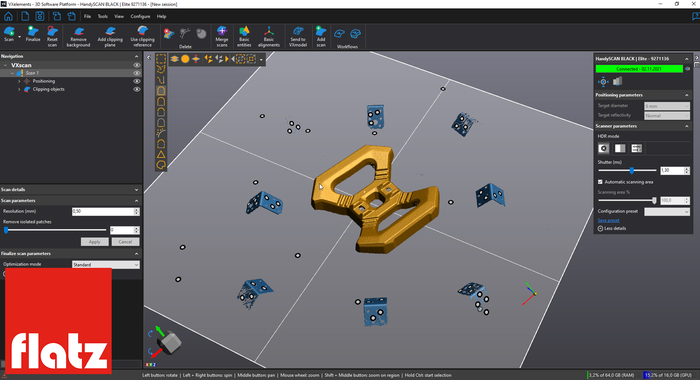Click the second Workflows icon
Image resolution: width=700 pixels, height=380 pixels.
(x=355, y=33)
